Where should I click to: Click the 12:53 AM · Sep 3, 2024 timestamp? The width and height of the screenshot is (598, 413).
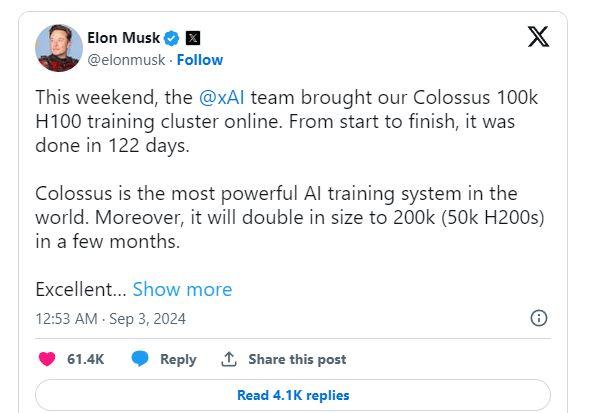pos(111,319)
